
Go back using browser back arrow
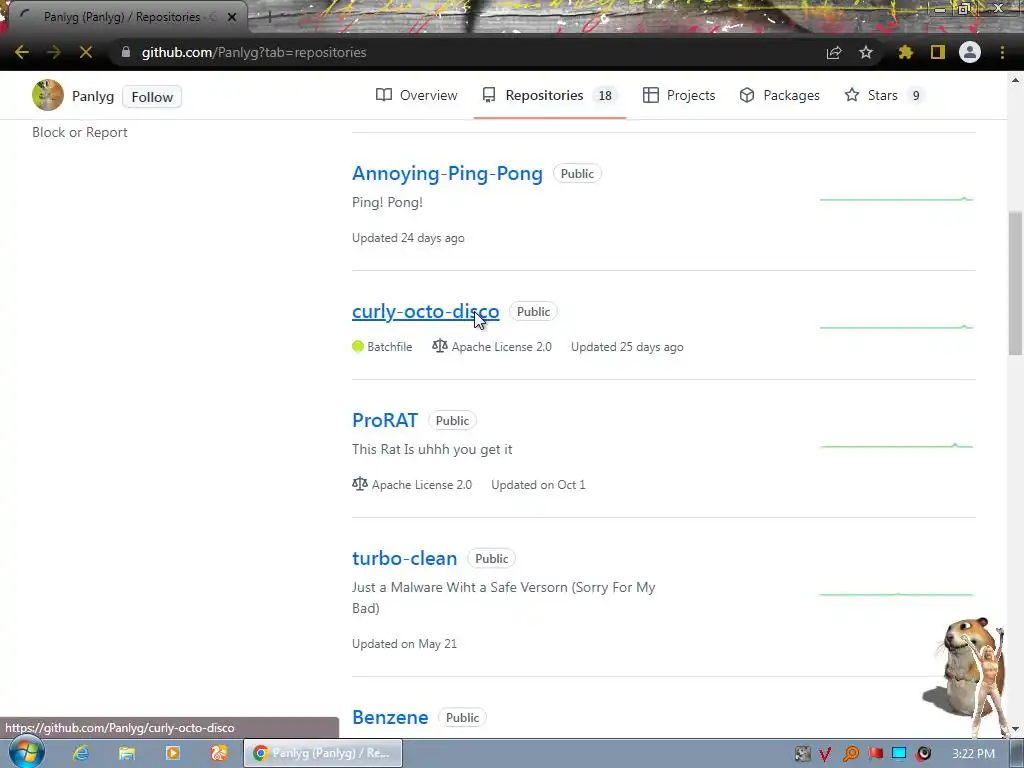22,52
